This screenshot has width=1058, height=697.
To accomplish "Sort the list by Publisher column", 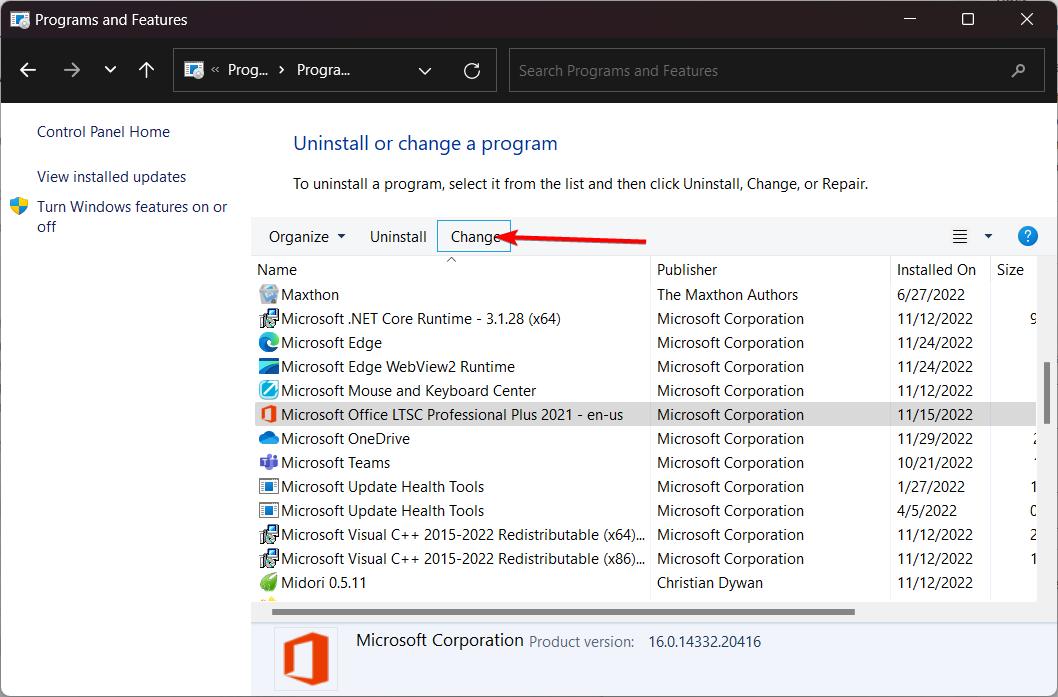I will (687, 270).
